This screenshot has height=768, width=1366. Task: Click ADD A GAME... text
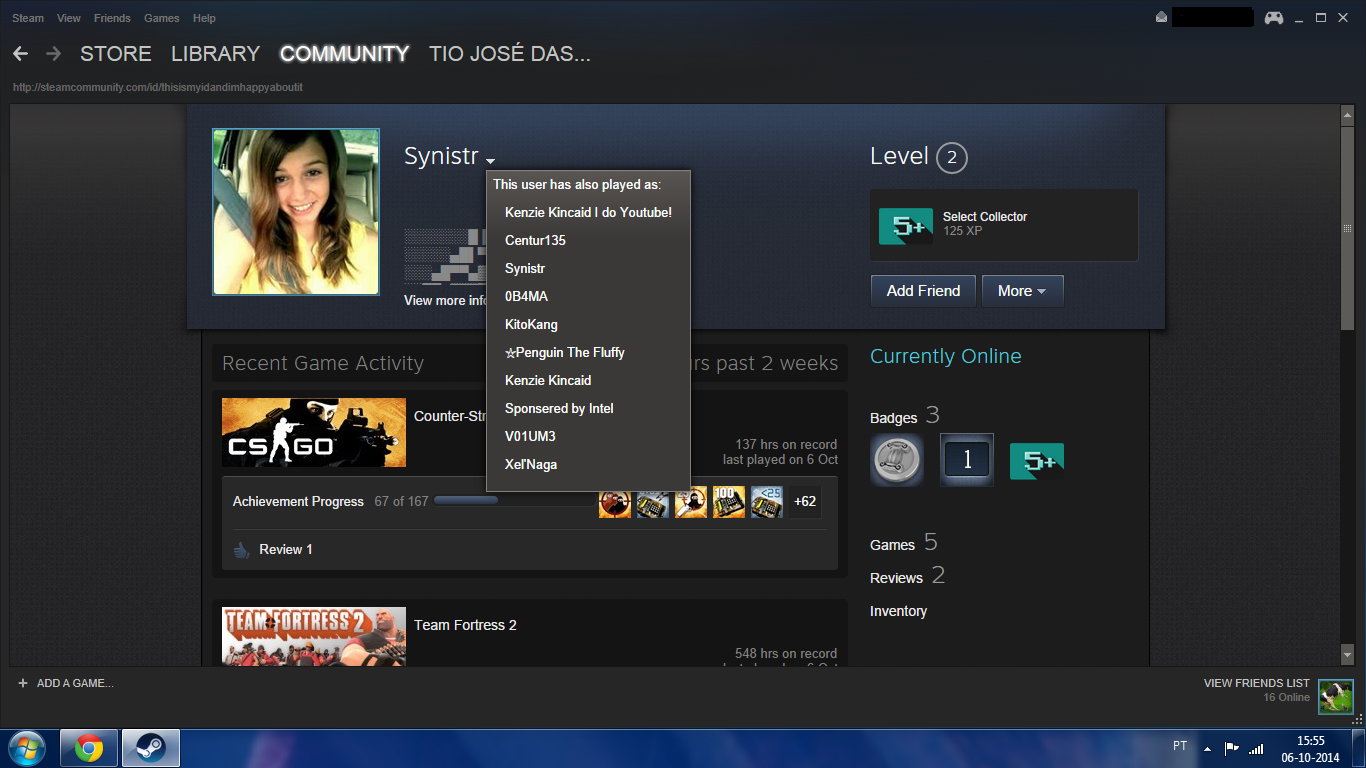click(75, 683)
